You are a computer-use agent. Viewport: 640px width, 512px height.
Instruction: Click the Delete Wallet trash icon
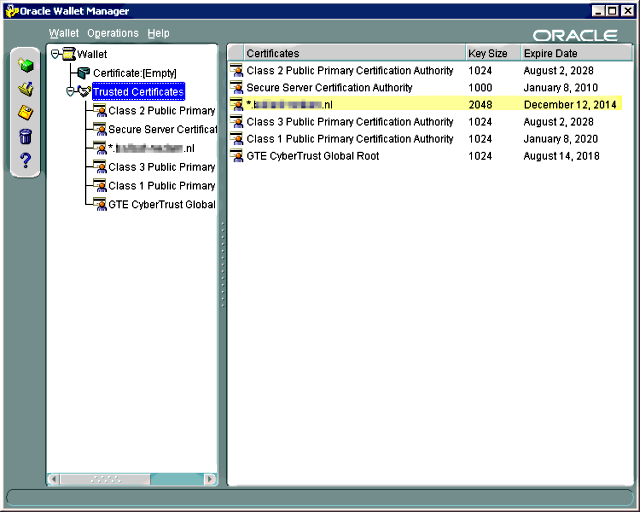tap(25, 136)
